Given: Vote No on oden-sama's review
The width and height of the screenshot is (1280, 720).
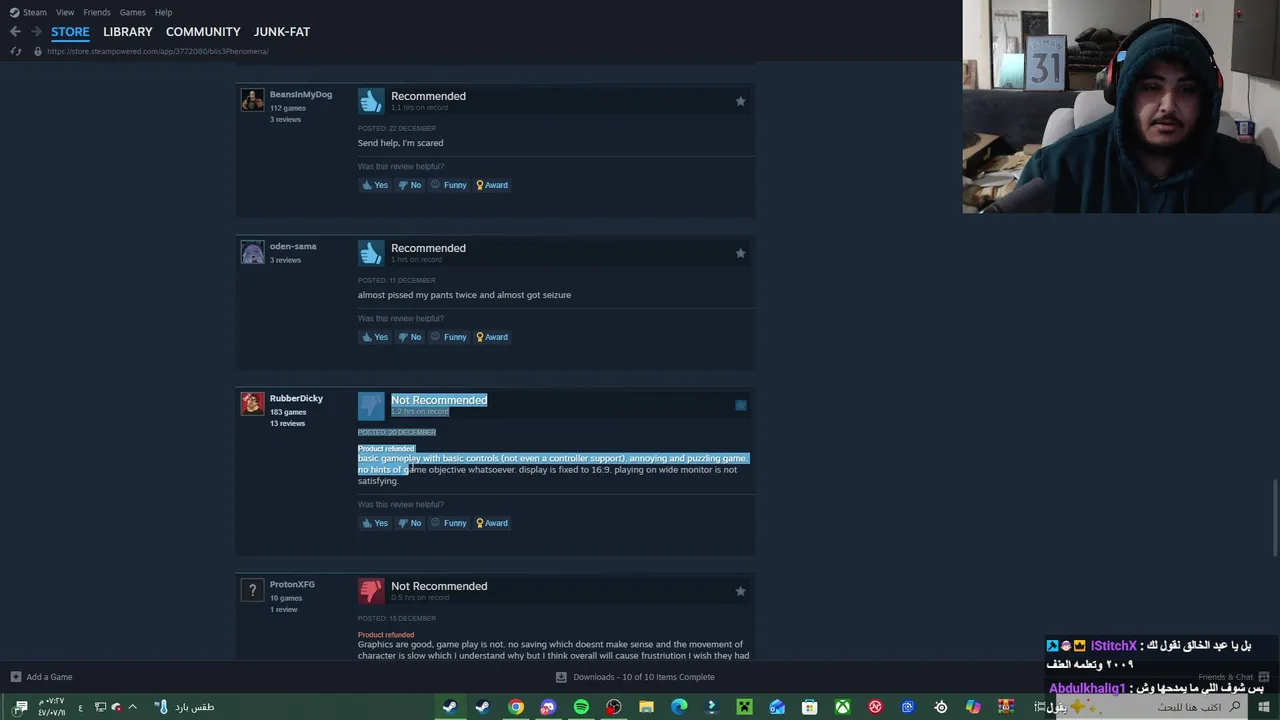Looking at the screenshot, I should [x=410, y=337].
